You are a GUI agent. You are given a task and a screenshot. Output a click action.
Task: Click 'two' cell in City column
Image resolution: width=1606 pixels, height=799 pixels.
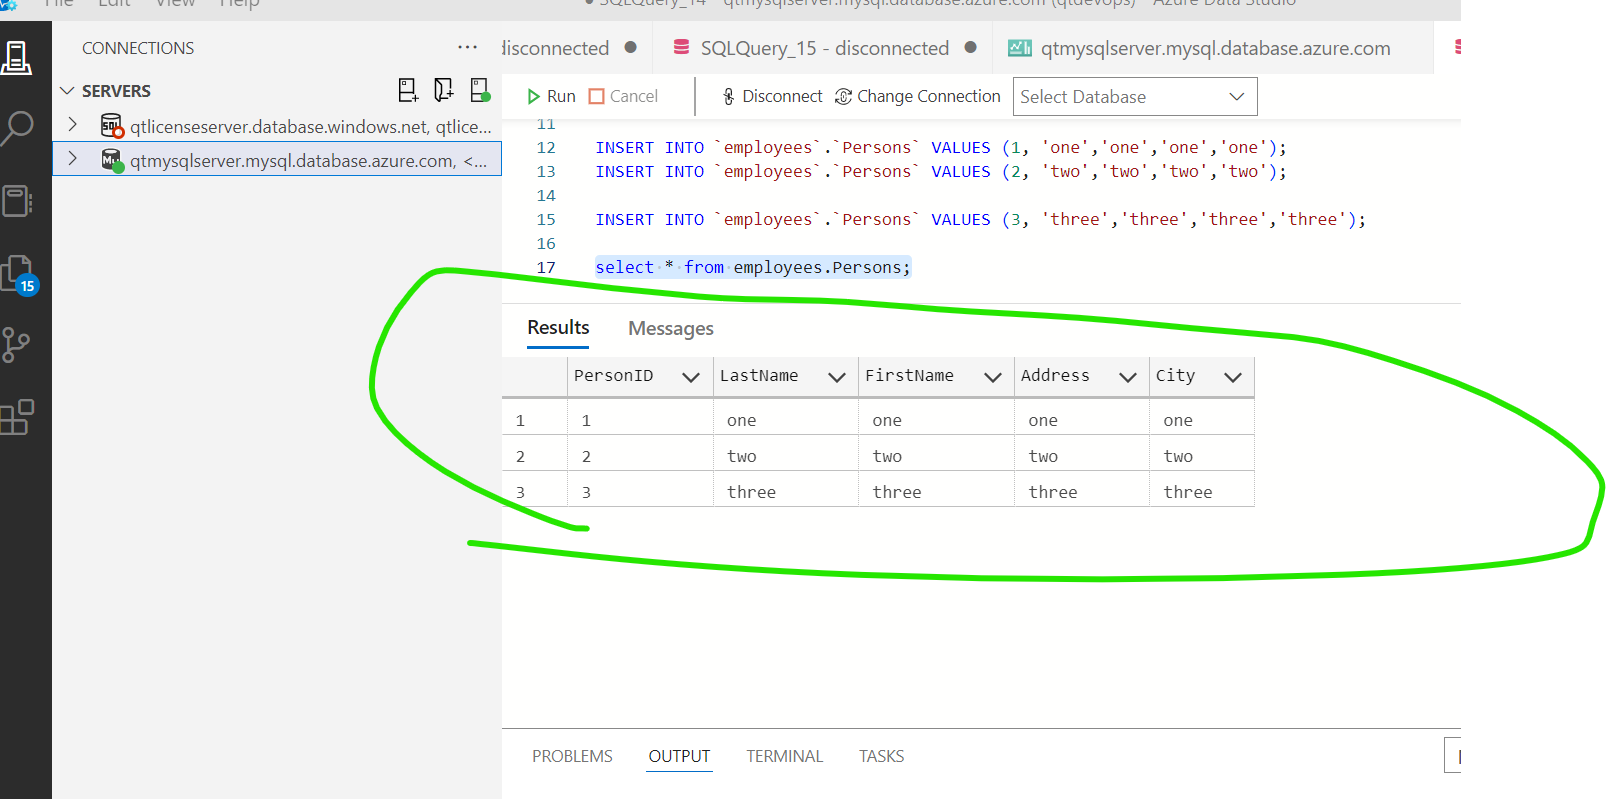pos(1200,456)
